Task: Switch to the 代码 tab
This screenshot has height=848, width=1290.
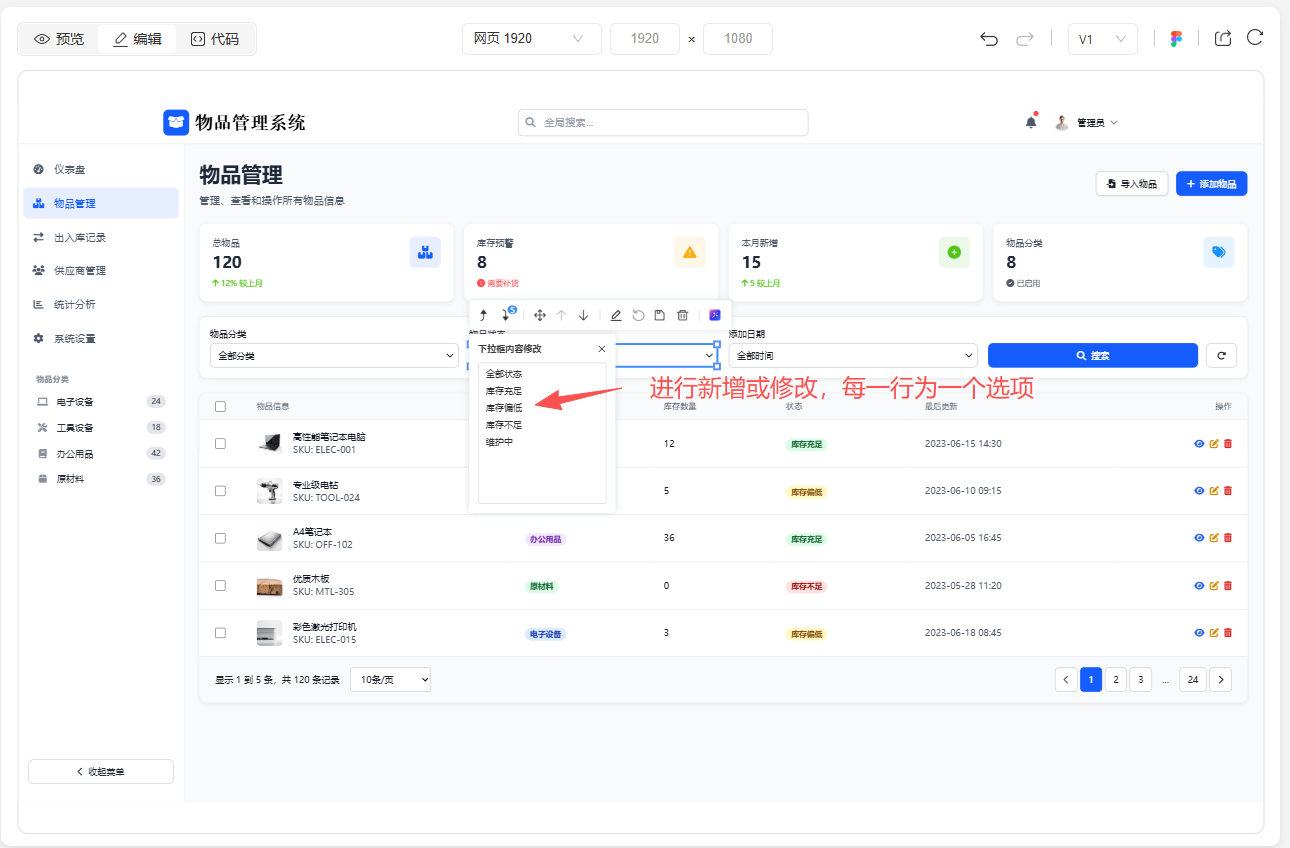Action: coord(215,39)
